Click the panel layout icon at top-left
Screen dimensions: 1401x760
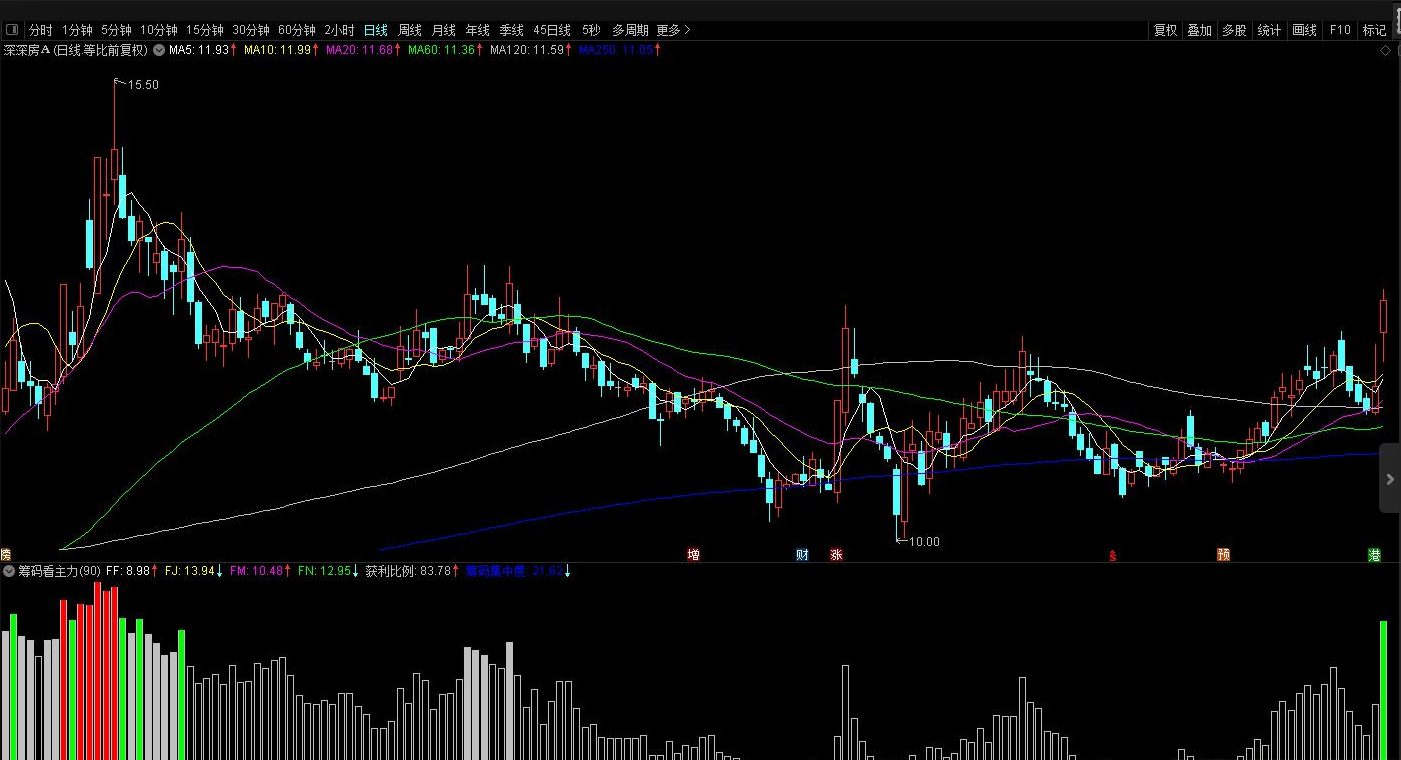click(12, 30)
